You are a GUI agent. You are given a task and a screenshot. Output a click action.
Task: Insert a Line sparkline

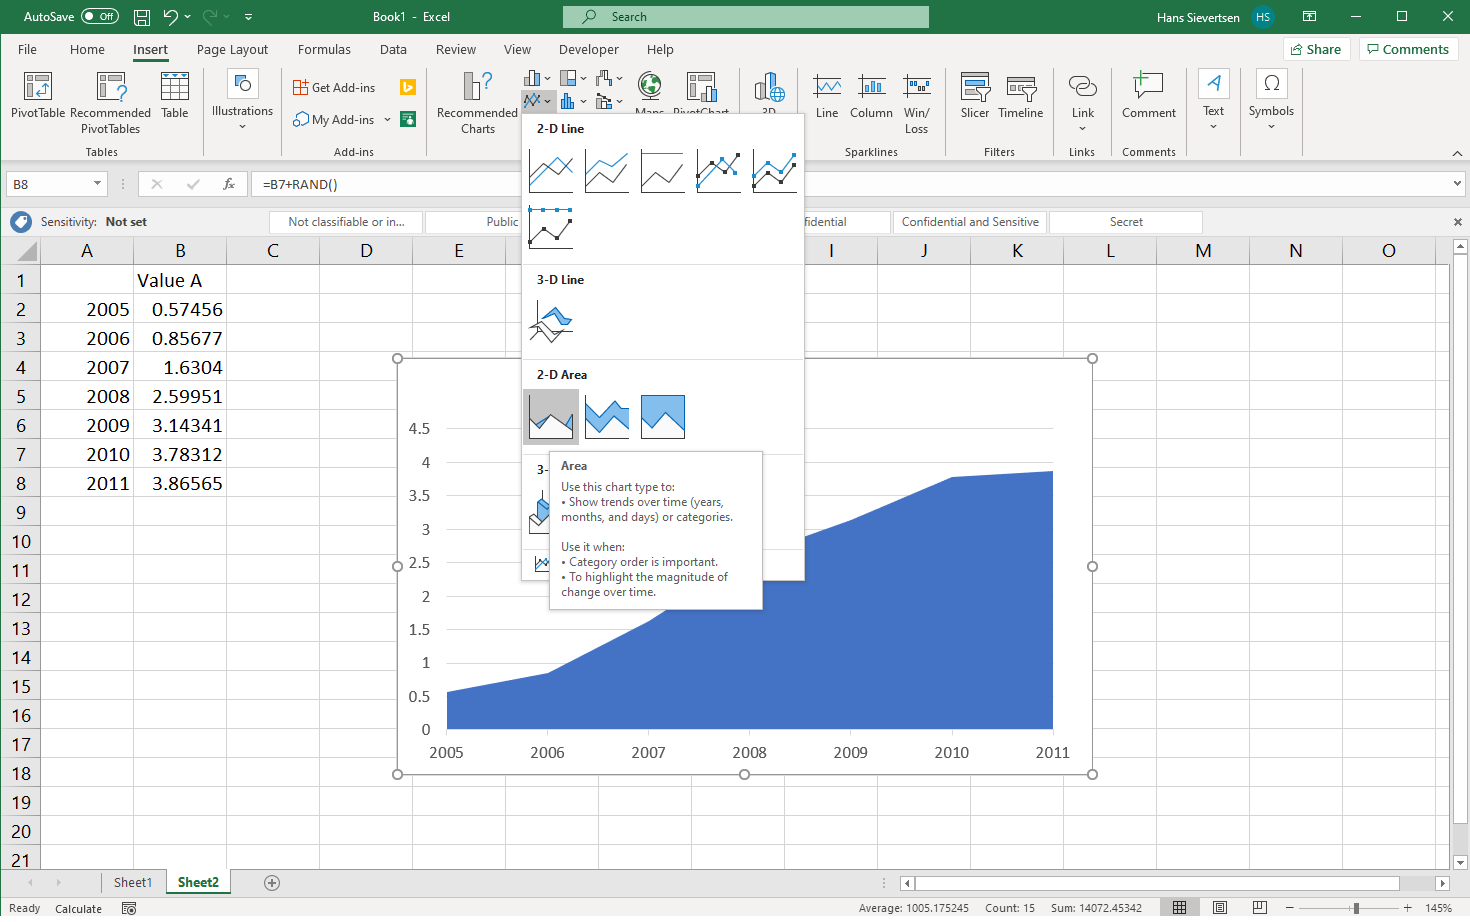click(x=827, y=96)
